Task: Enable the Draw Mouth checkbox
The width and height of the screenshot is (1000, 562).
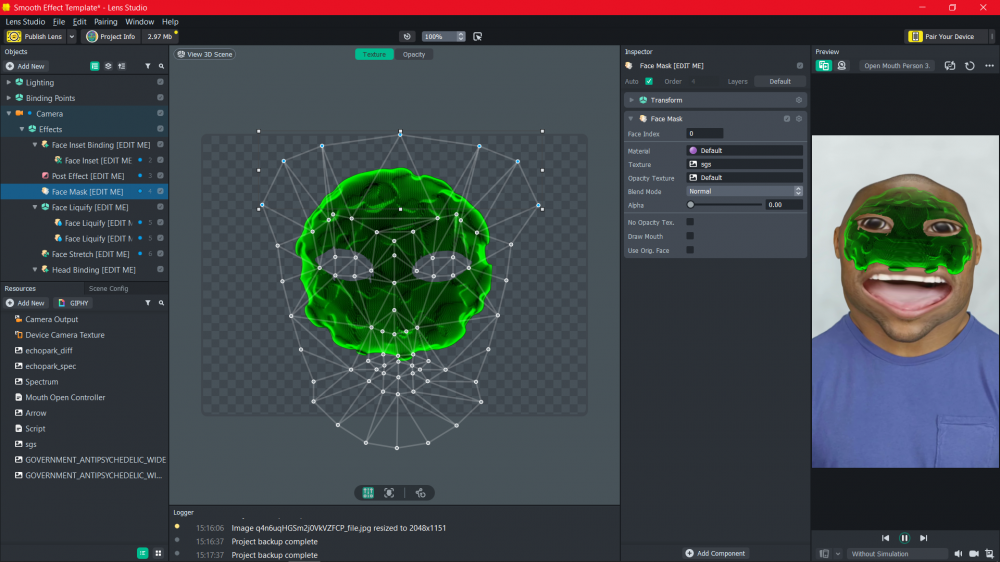Action: pyautogui.click(x=690, y=236)
